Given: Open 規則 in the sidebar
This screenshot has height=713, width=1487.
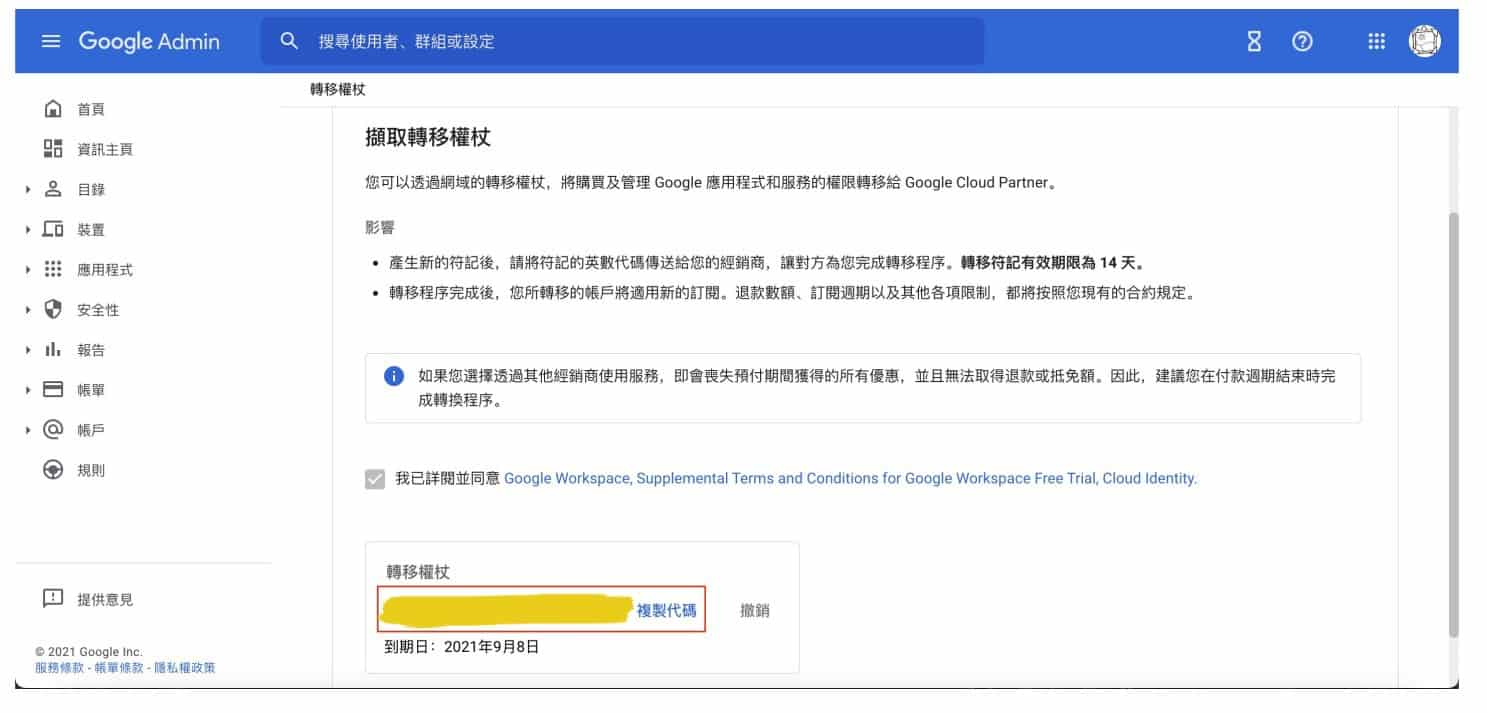Looking at the screenshot, I should click(91, 469).
